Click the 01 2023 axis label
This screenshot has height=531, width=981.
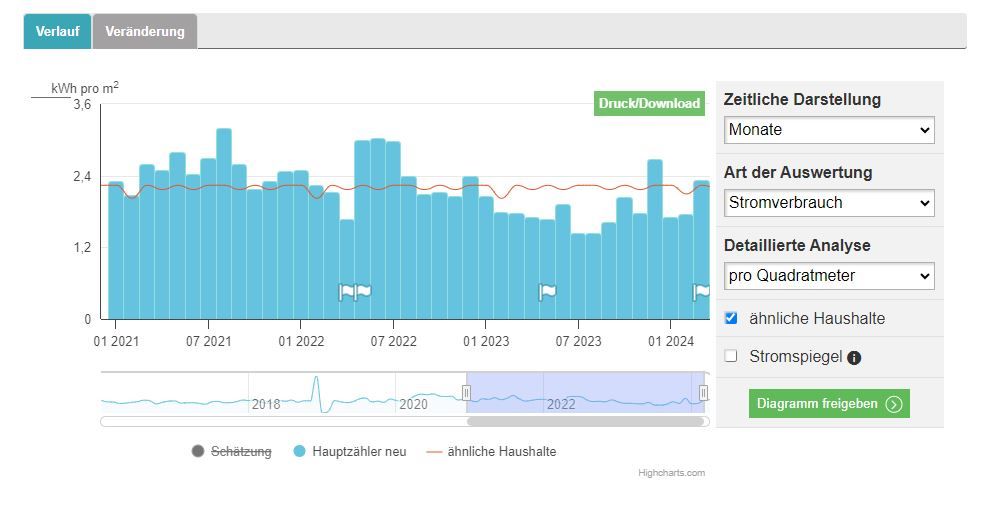[486, 341]
